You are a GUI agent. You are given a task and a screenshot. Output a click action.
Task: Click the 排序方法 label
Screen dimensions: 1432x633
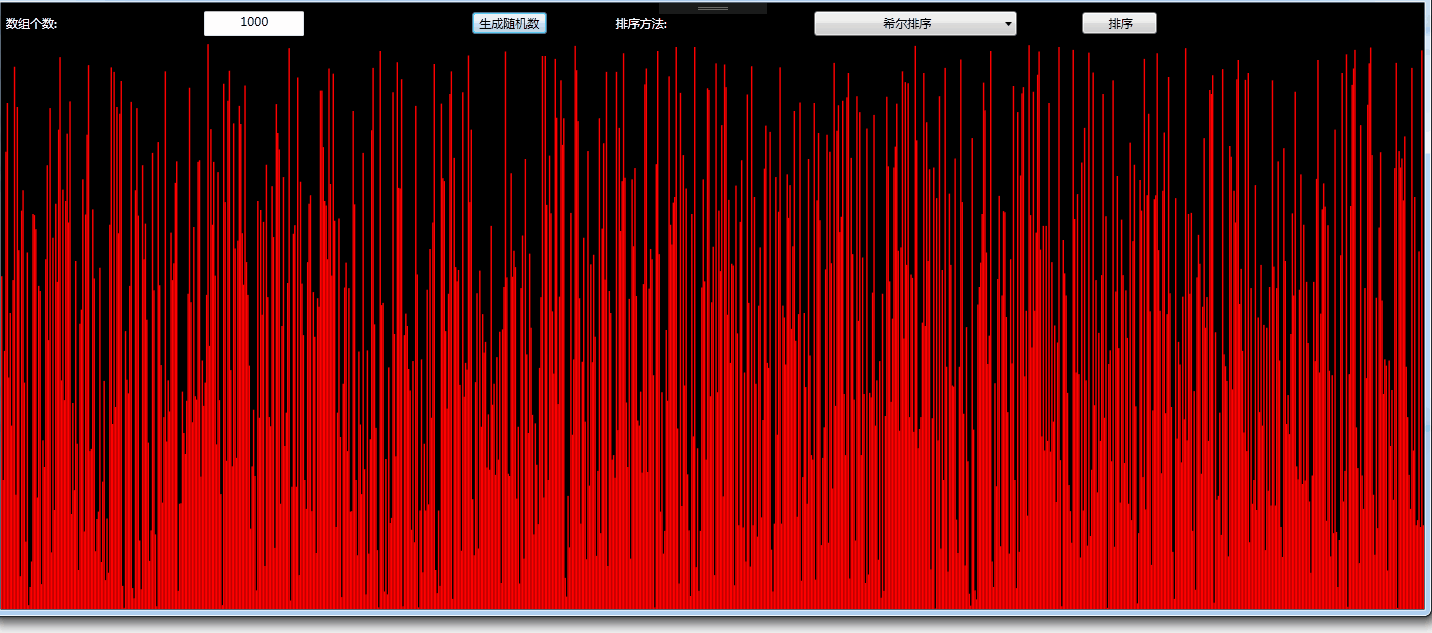pyautogui.click(x=641, y=24)
